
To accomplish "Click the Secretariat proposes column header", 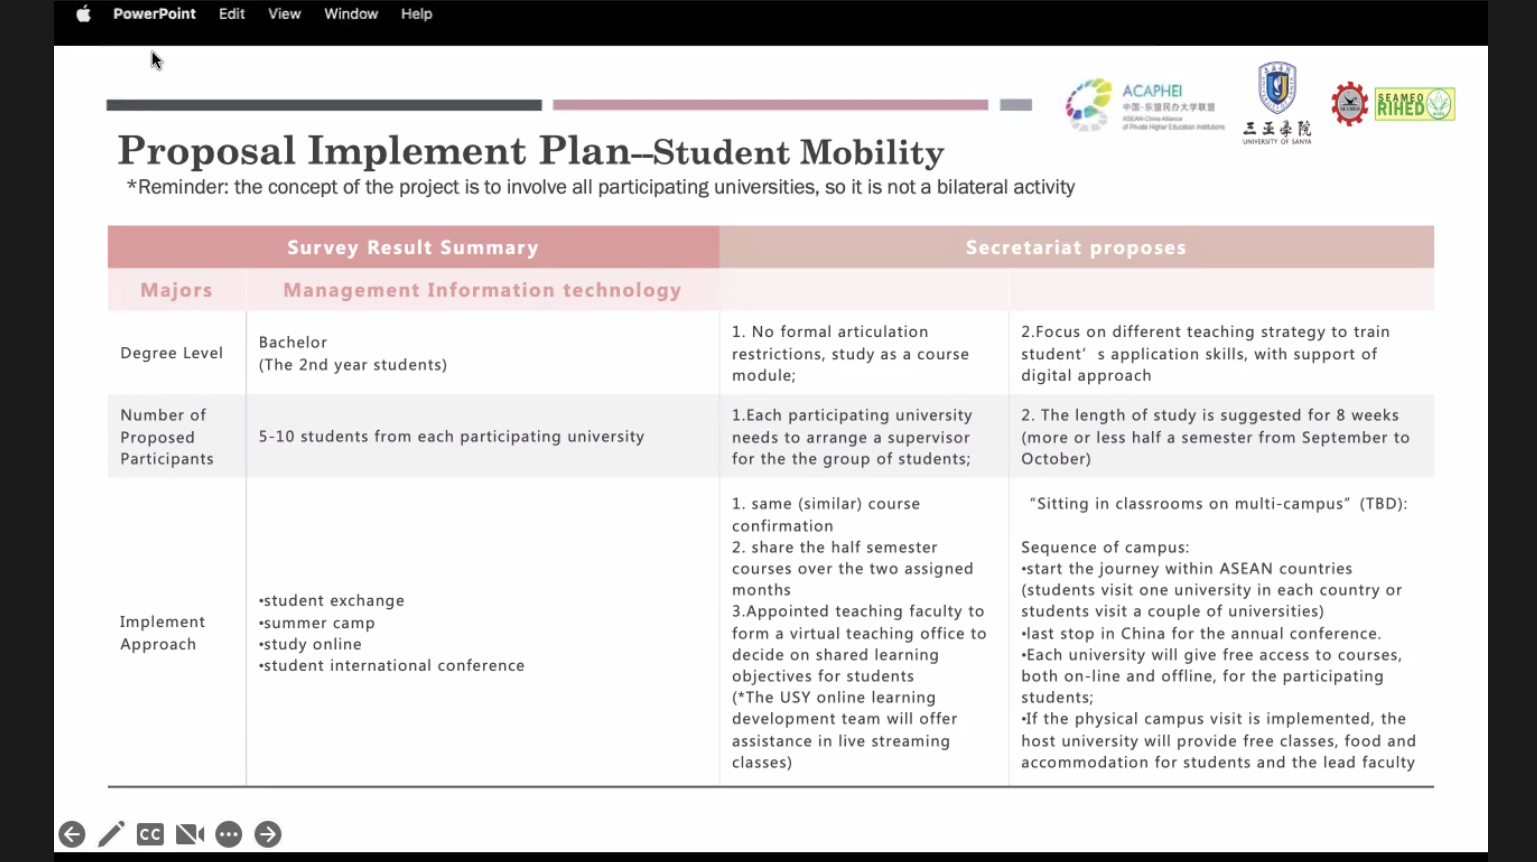I will click(1075, 247).
